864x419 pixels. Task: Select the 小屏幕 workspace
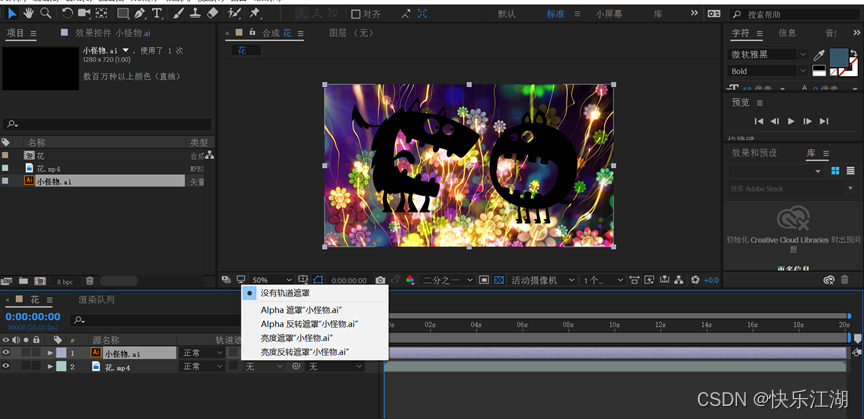(608, 14)
